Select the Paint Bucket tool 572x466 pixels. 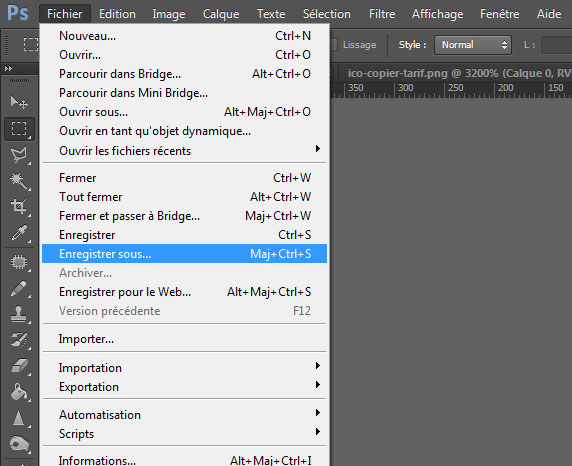(x=19, y=392)
